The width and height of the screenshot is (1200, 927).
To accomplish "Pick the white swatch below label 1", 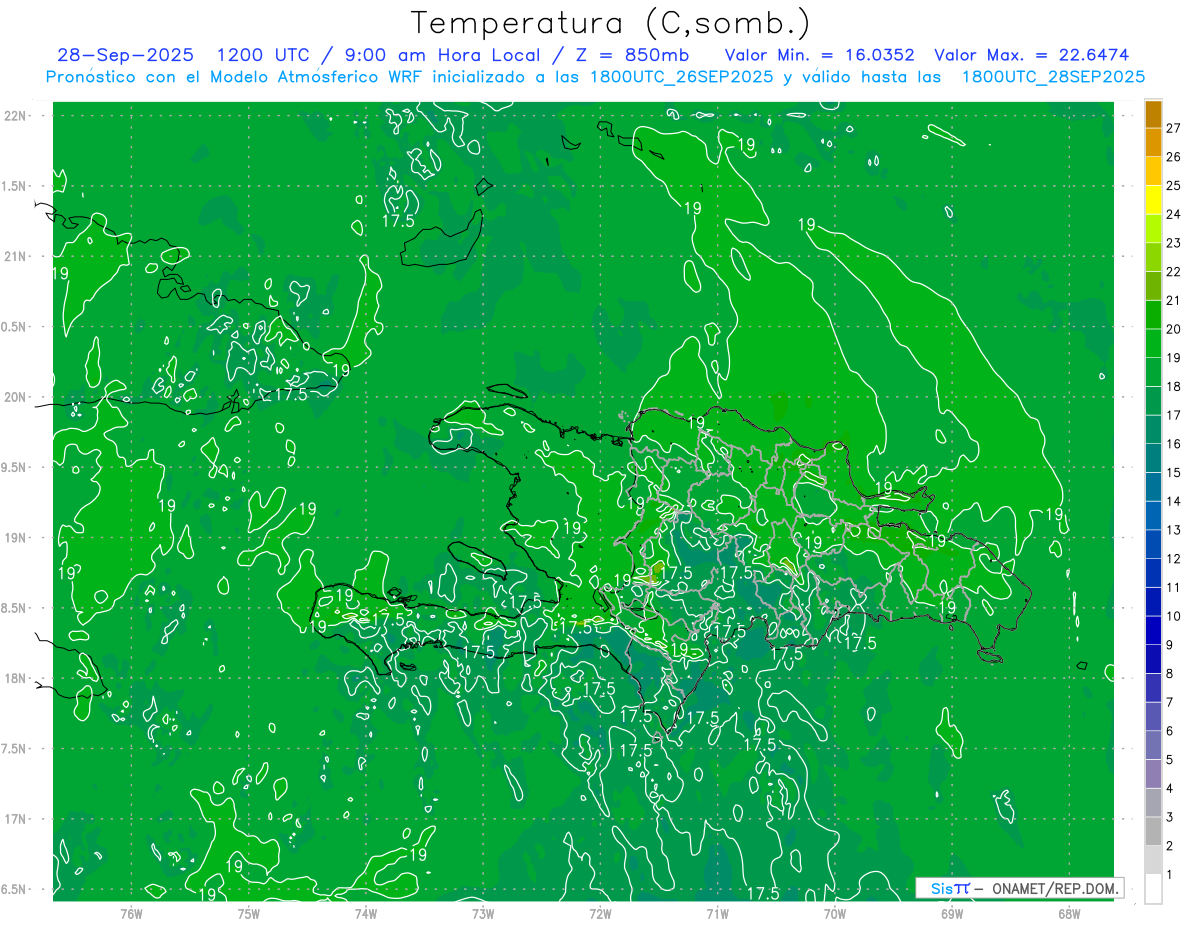I will pos(1153,889).
